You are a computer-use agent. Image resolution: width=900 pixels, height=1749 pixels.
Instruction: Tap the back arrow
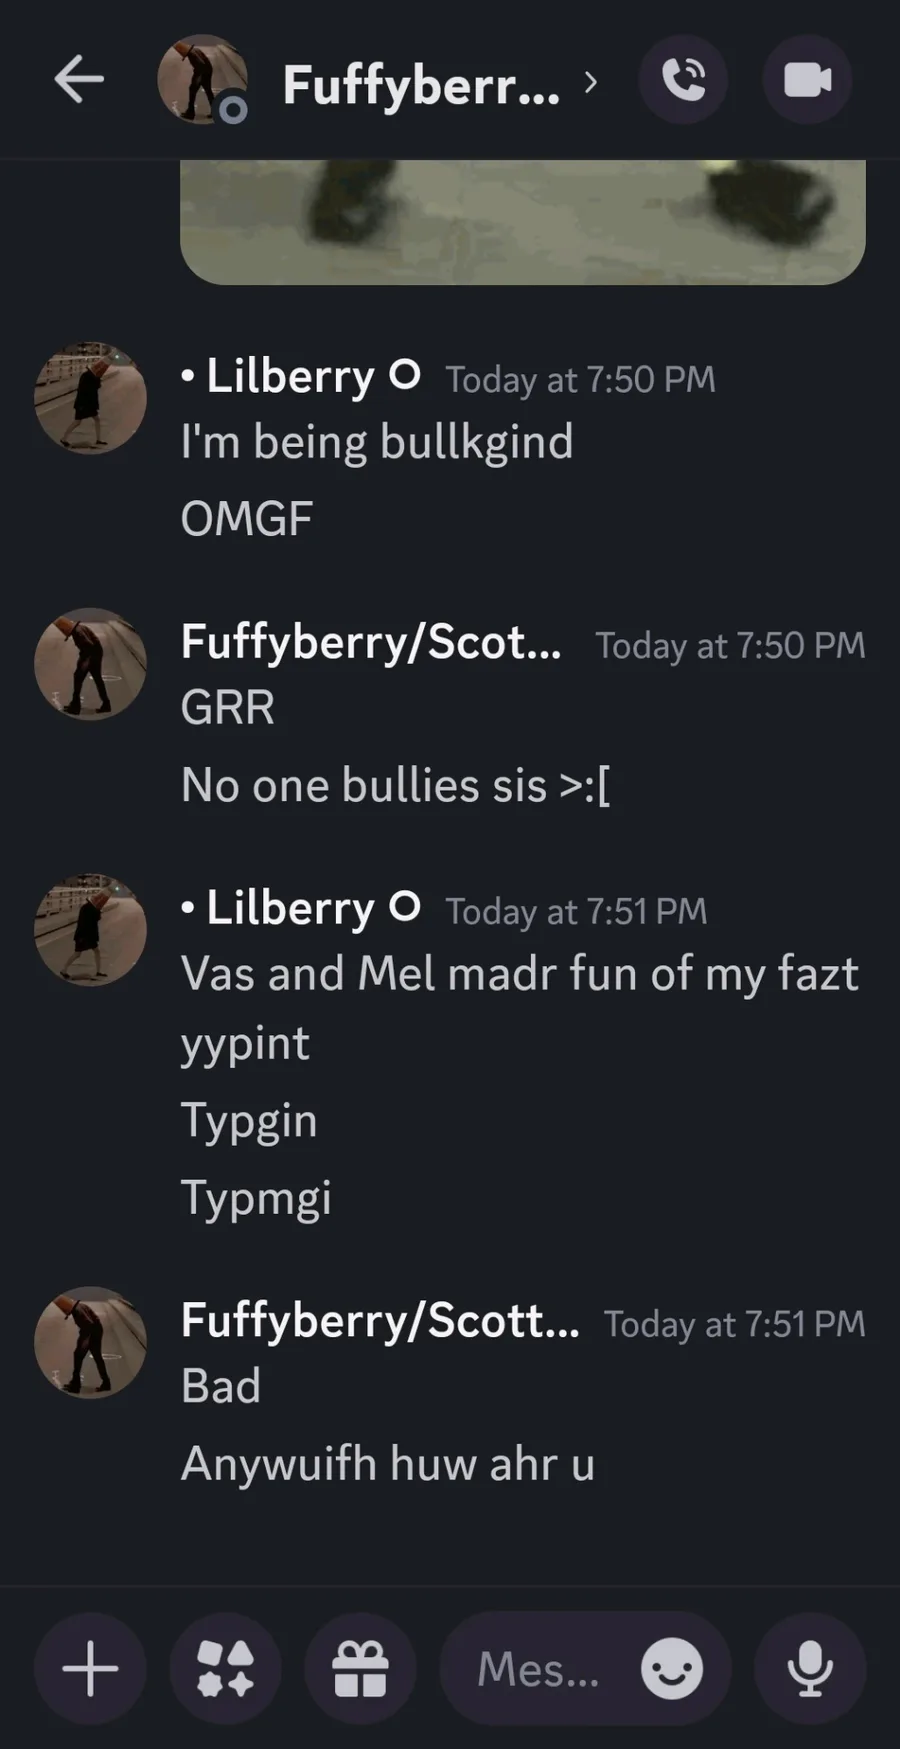pyautogui.click(x=79, y=80)
